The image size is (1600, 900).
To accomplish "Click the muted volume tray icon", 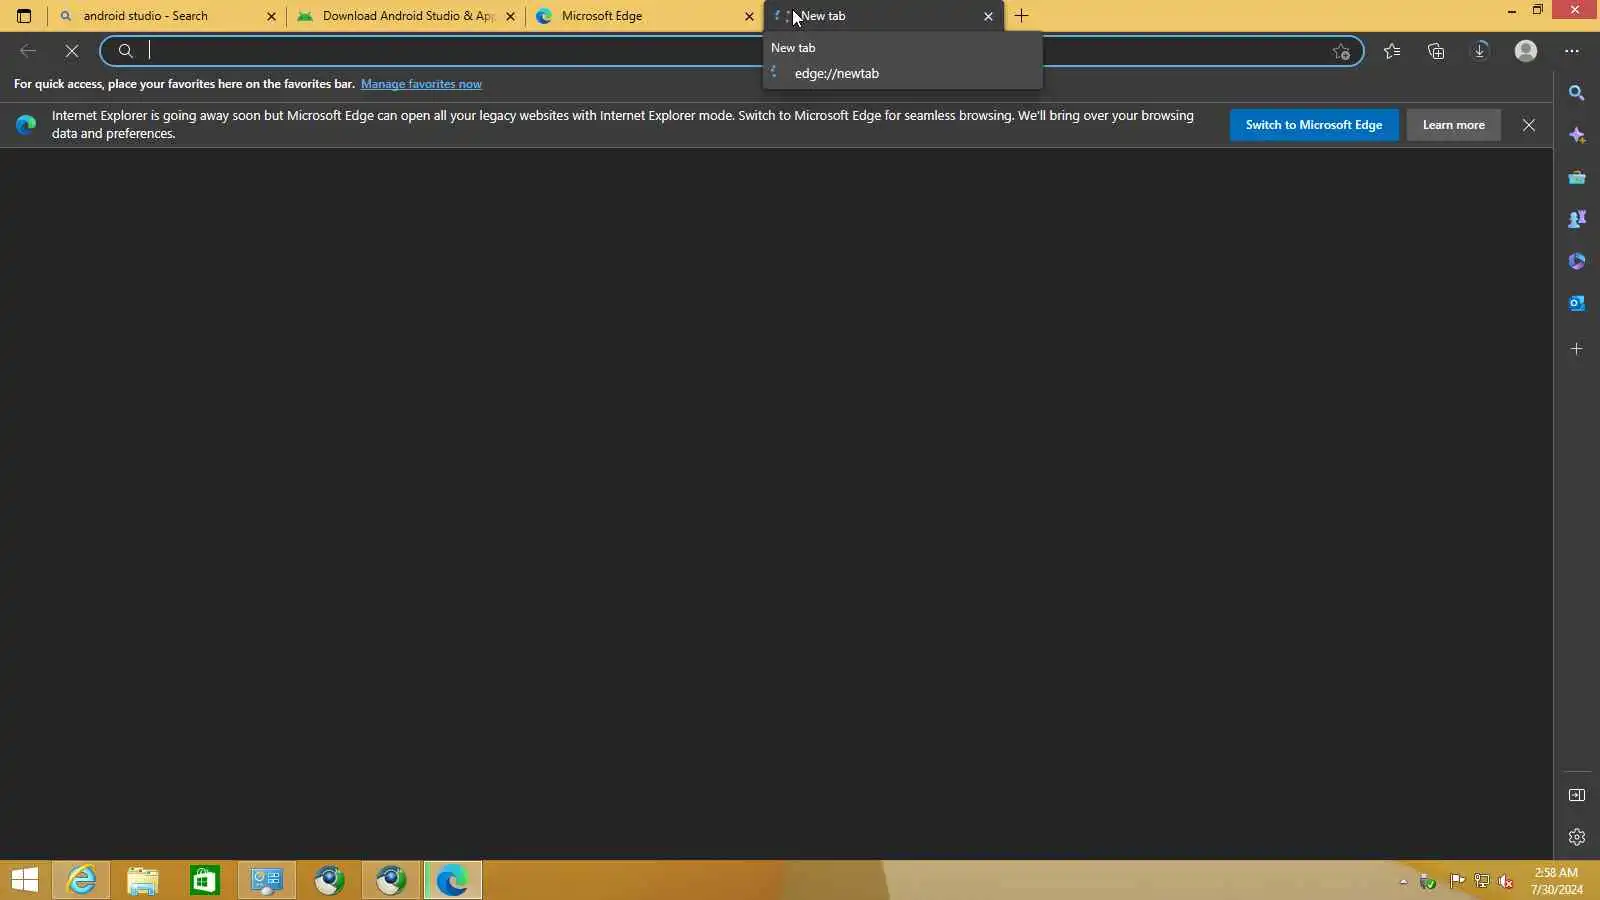I will [x=1506, y=882].
